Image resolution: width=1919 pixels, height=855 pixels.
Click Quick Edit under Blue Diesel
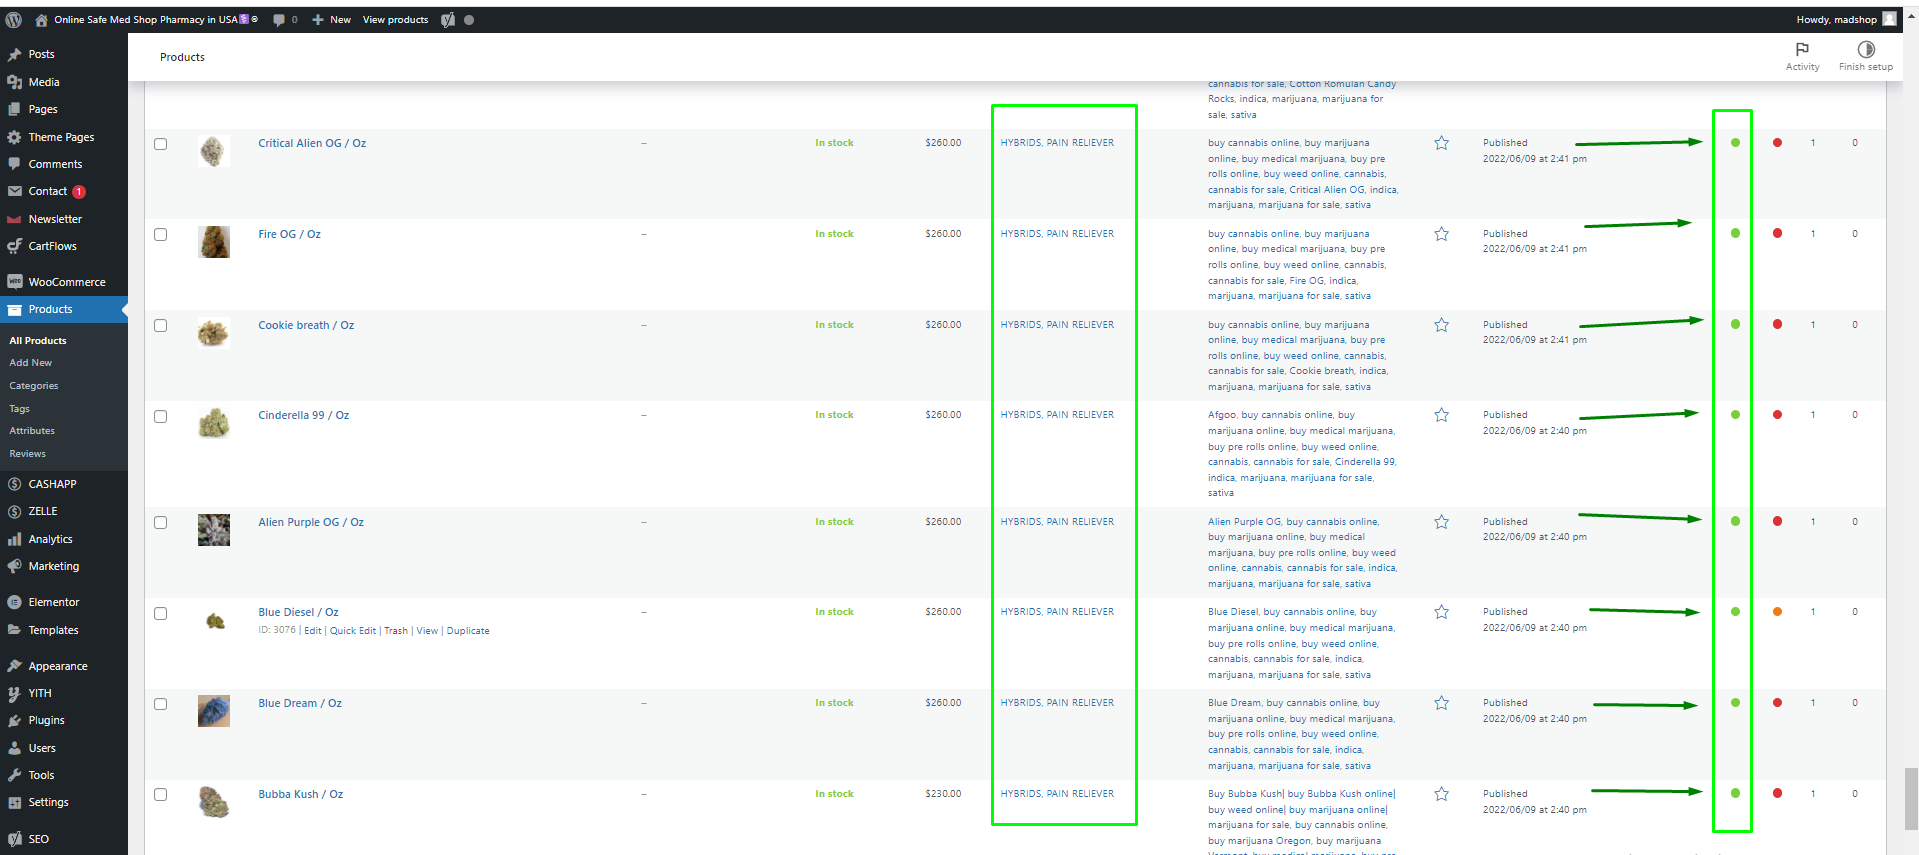point(353,631)
